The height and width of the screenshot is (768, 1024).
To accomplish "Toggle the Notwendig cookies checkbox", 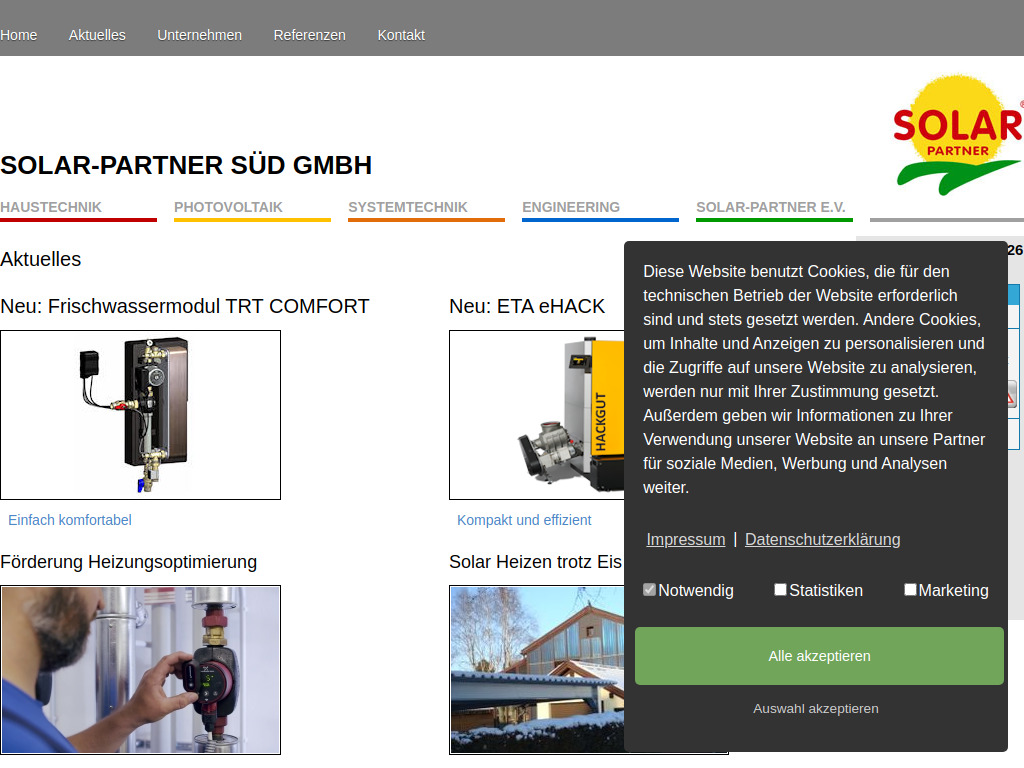I will 649,589.
